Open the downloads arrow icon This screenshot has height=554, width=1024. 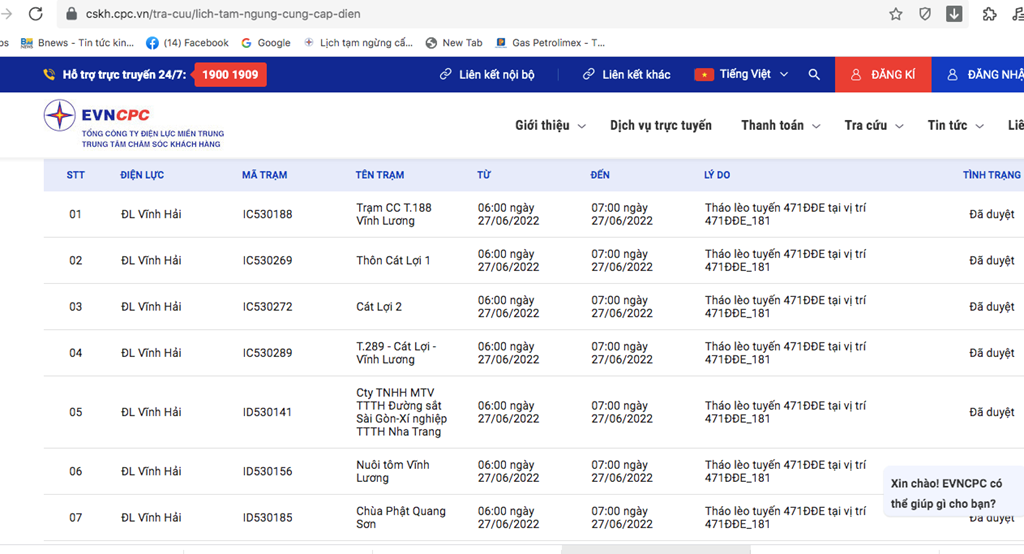[x=954, y=14]
